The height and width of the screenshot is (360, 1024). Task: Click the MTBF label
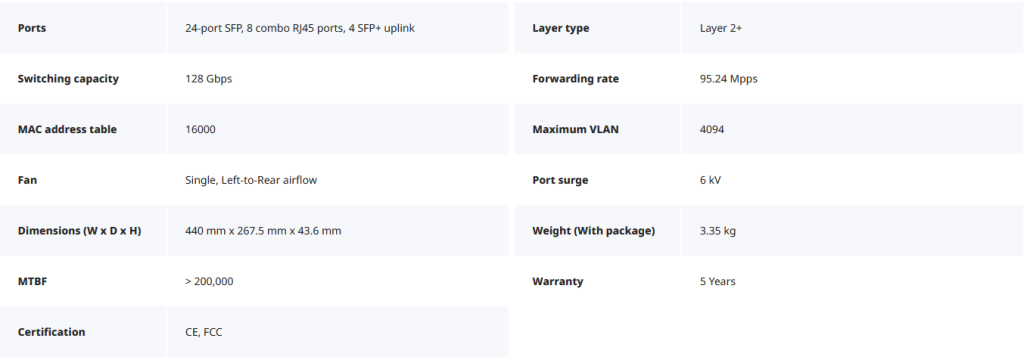click(x=32, y=282)
